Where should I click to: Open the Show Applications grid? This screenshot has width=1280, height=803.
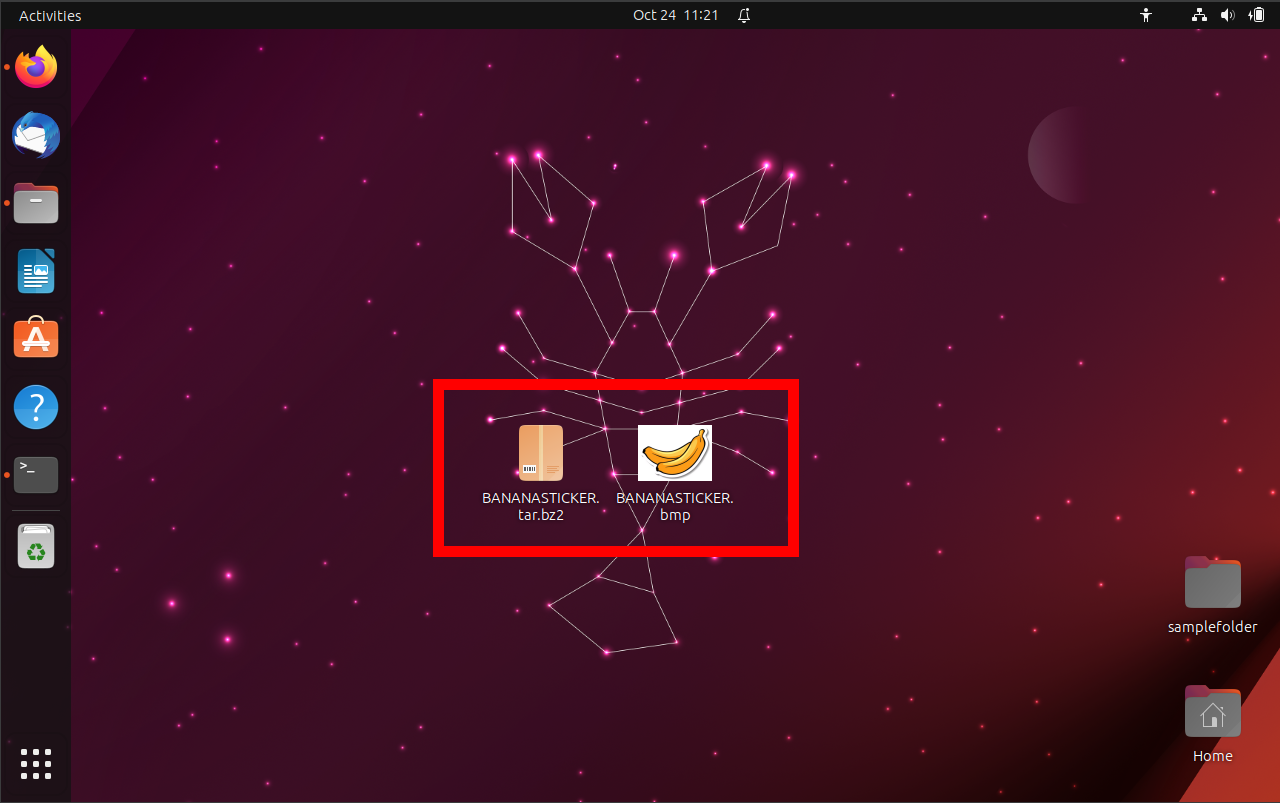click(x=36, y=763)
